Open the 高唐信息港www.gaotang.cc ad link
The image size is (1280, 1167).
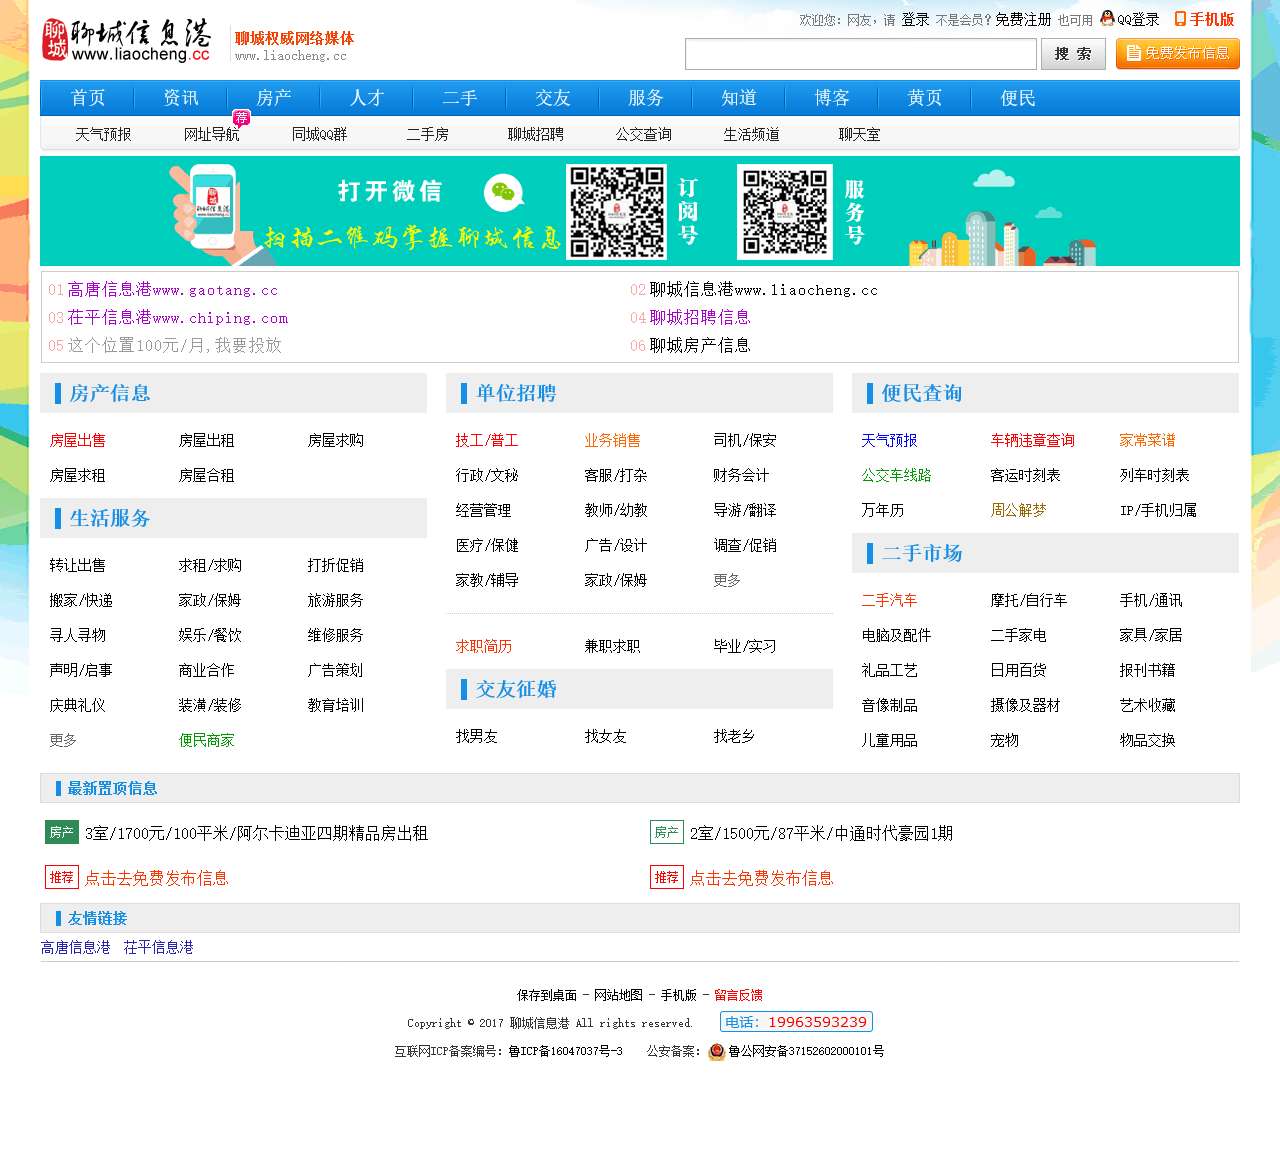tap(173, 290)
